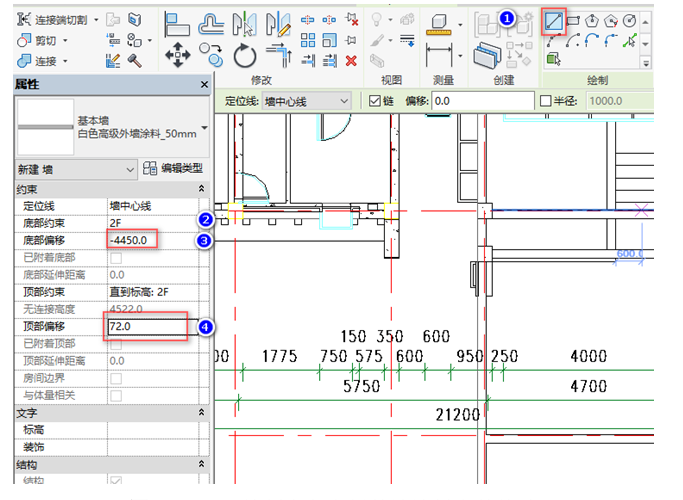Select the Offset tool icon

(211, 22)
